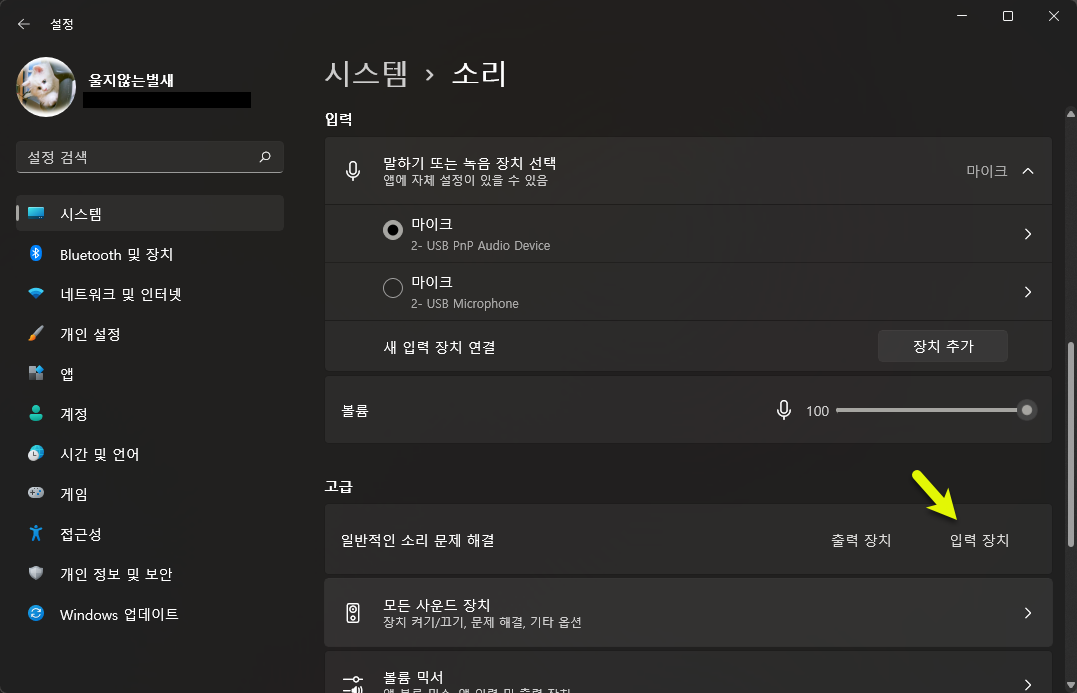
Task: Click the 개인 설정 paintbrush icon
Action: (36, 333)
